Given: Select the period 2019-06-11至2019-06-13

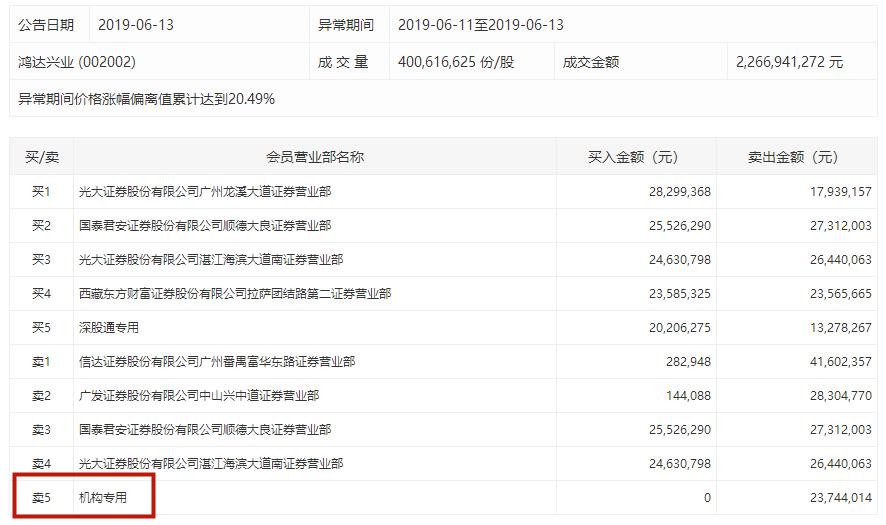Looking at the screenshot, I should coord(481,25).
